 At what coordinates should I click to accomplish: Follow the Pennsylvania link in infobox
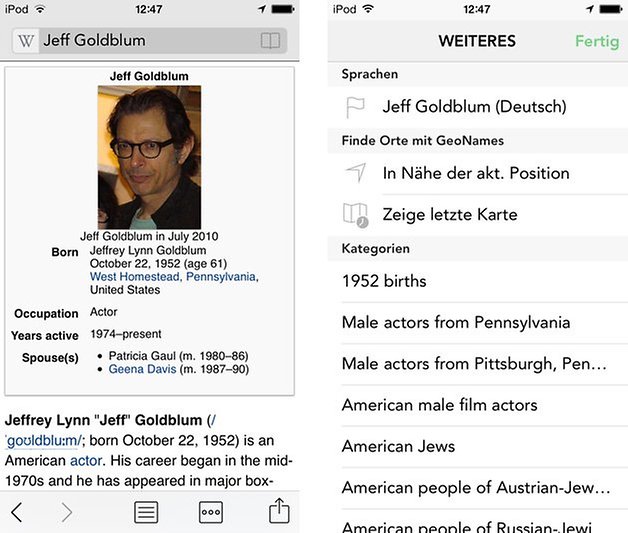[x=221, y=277]
